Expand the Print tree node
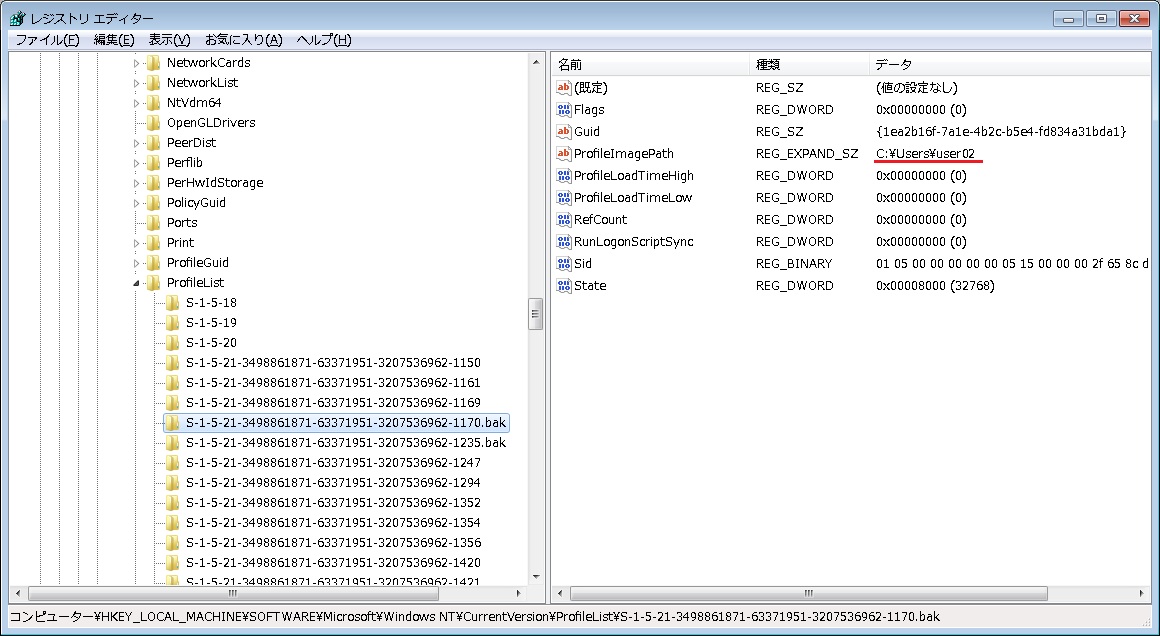The width and height of the screenshot is (1160, 636). (x=137, y=243)
